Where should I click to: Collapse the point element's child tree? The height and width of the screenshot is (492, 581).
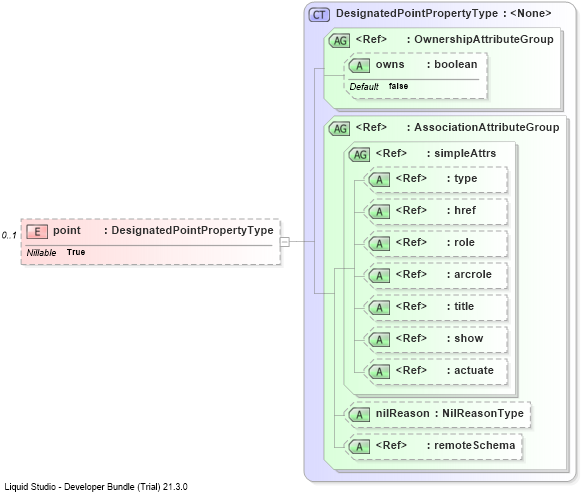[x=285, y=242]
